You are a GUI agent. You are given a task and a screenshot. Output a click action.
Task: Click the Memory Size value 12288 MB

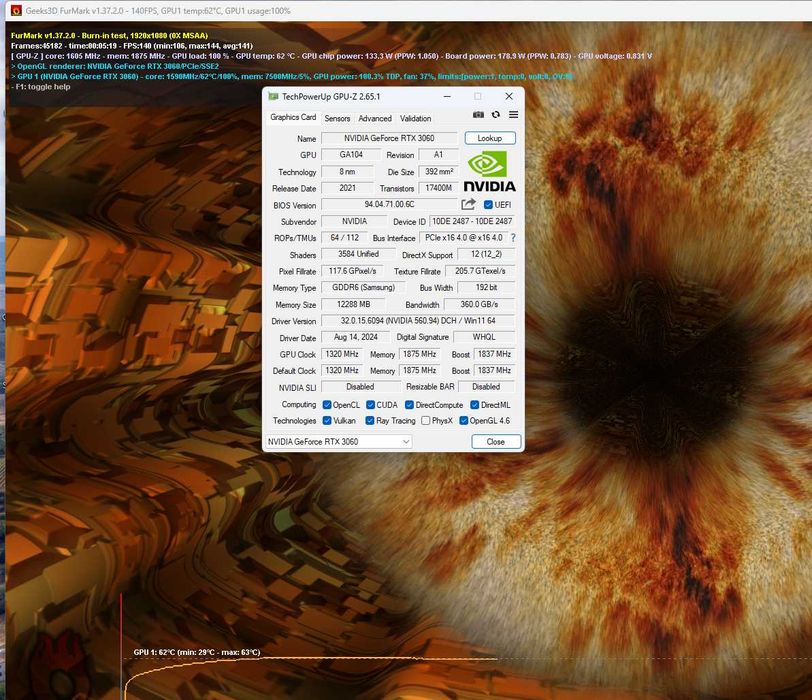(353, 304)
